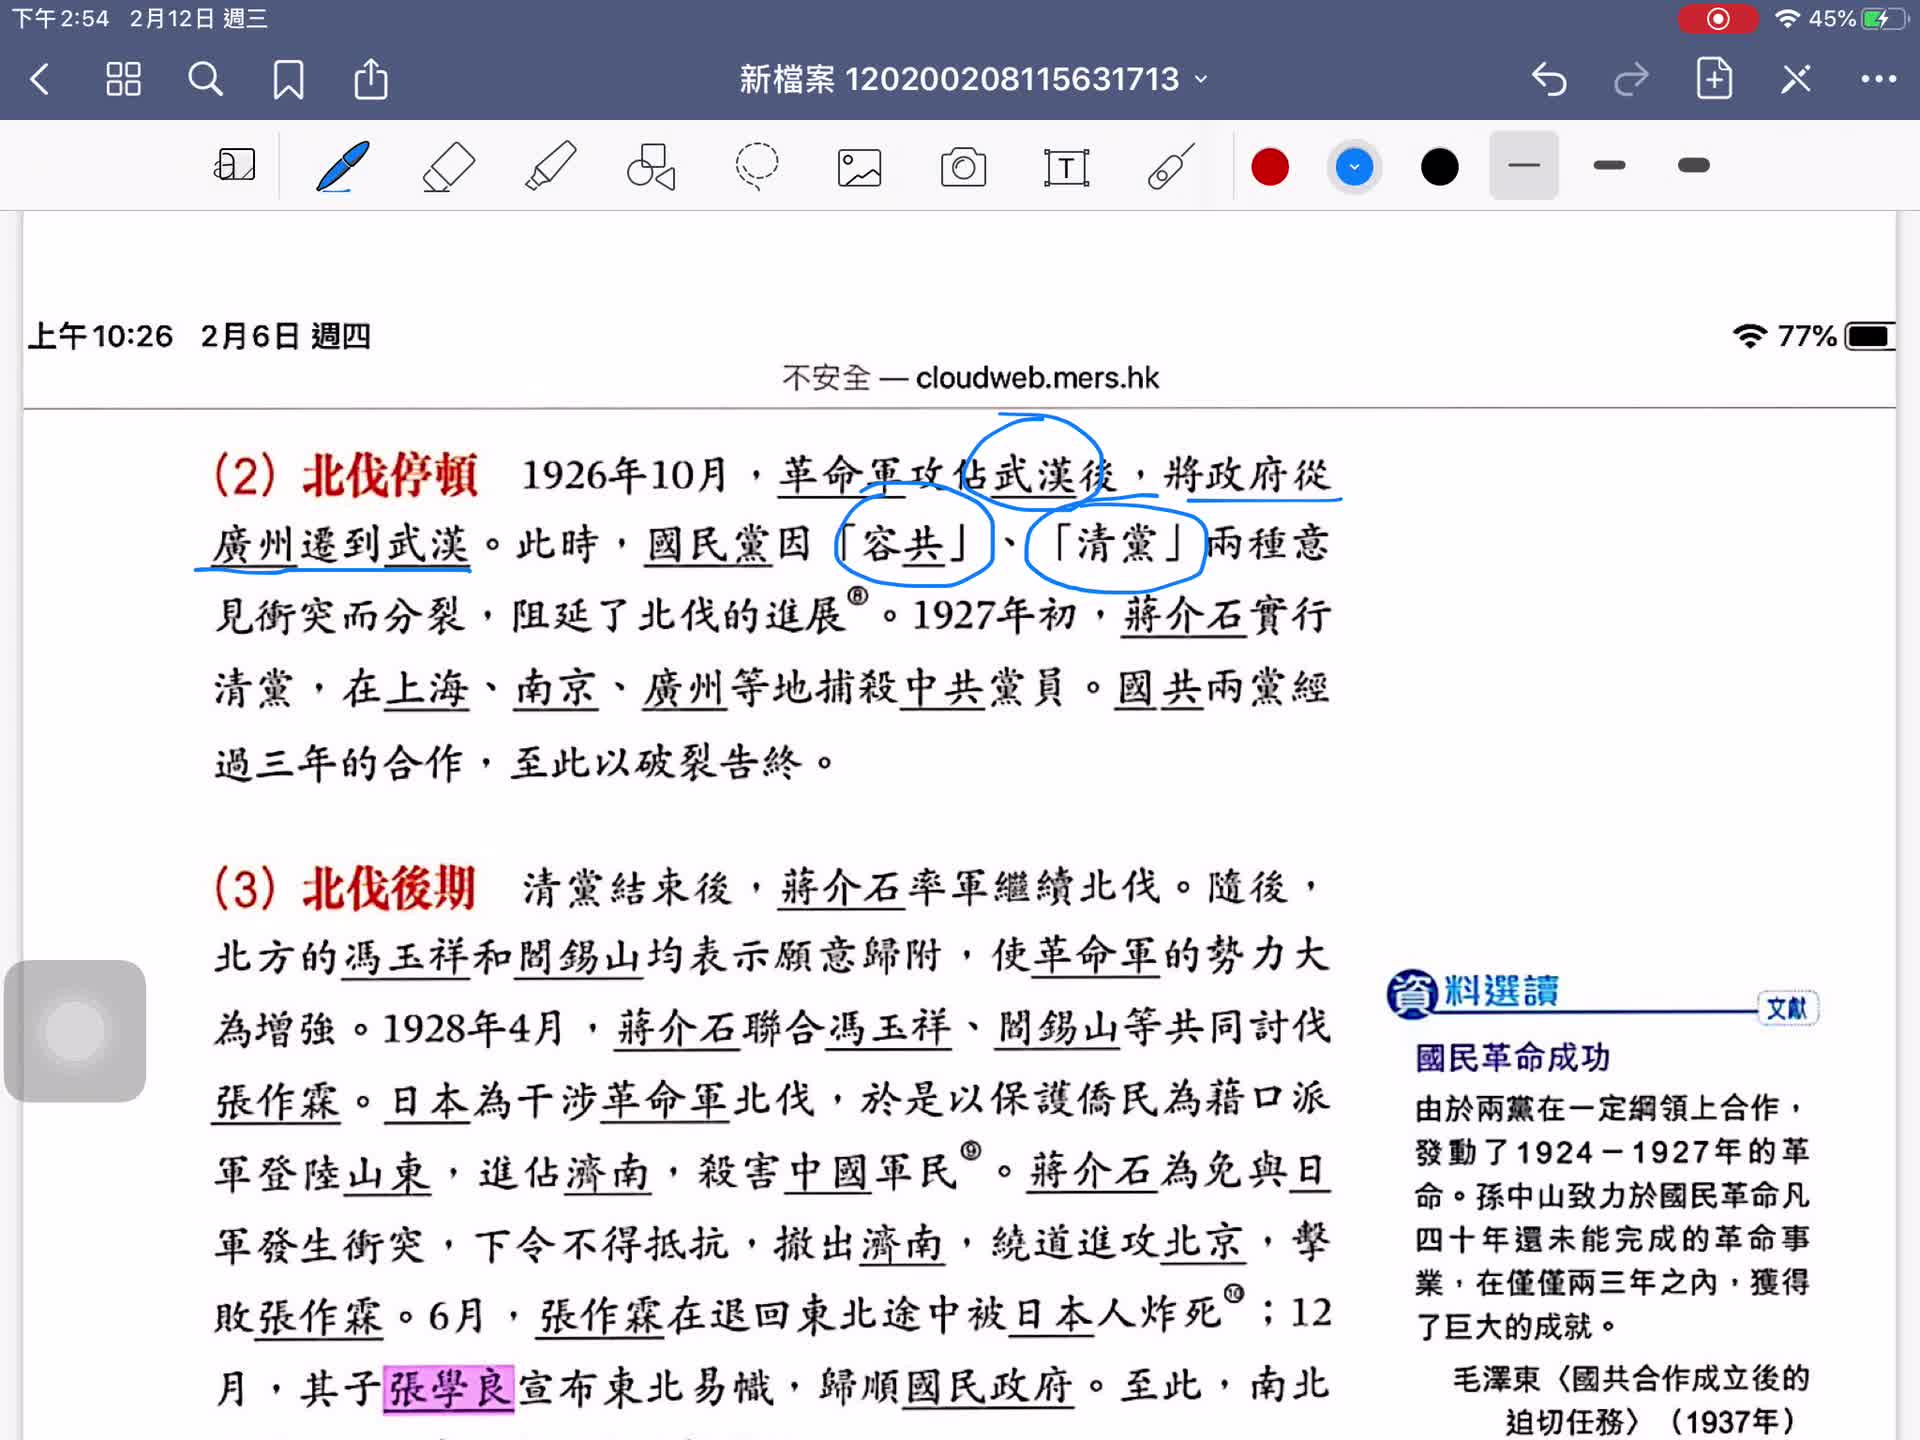Select the Highlighter tool
Screen dimensions: 1920x1440
pos(550,166)
